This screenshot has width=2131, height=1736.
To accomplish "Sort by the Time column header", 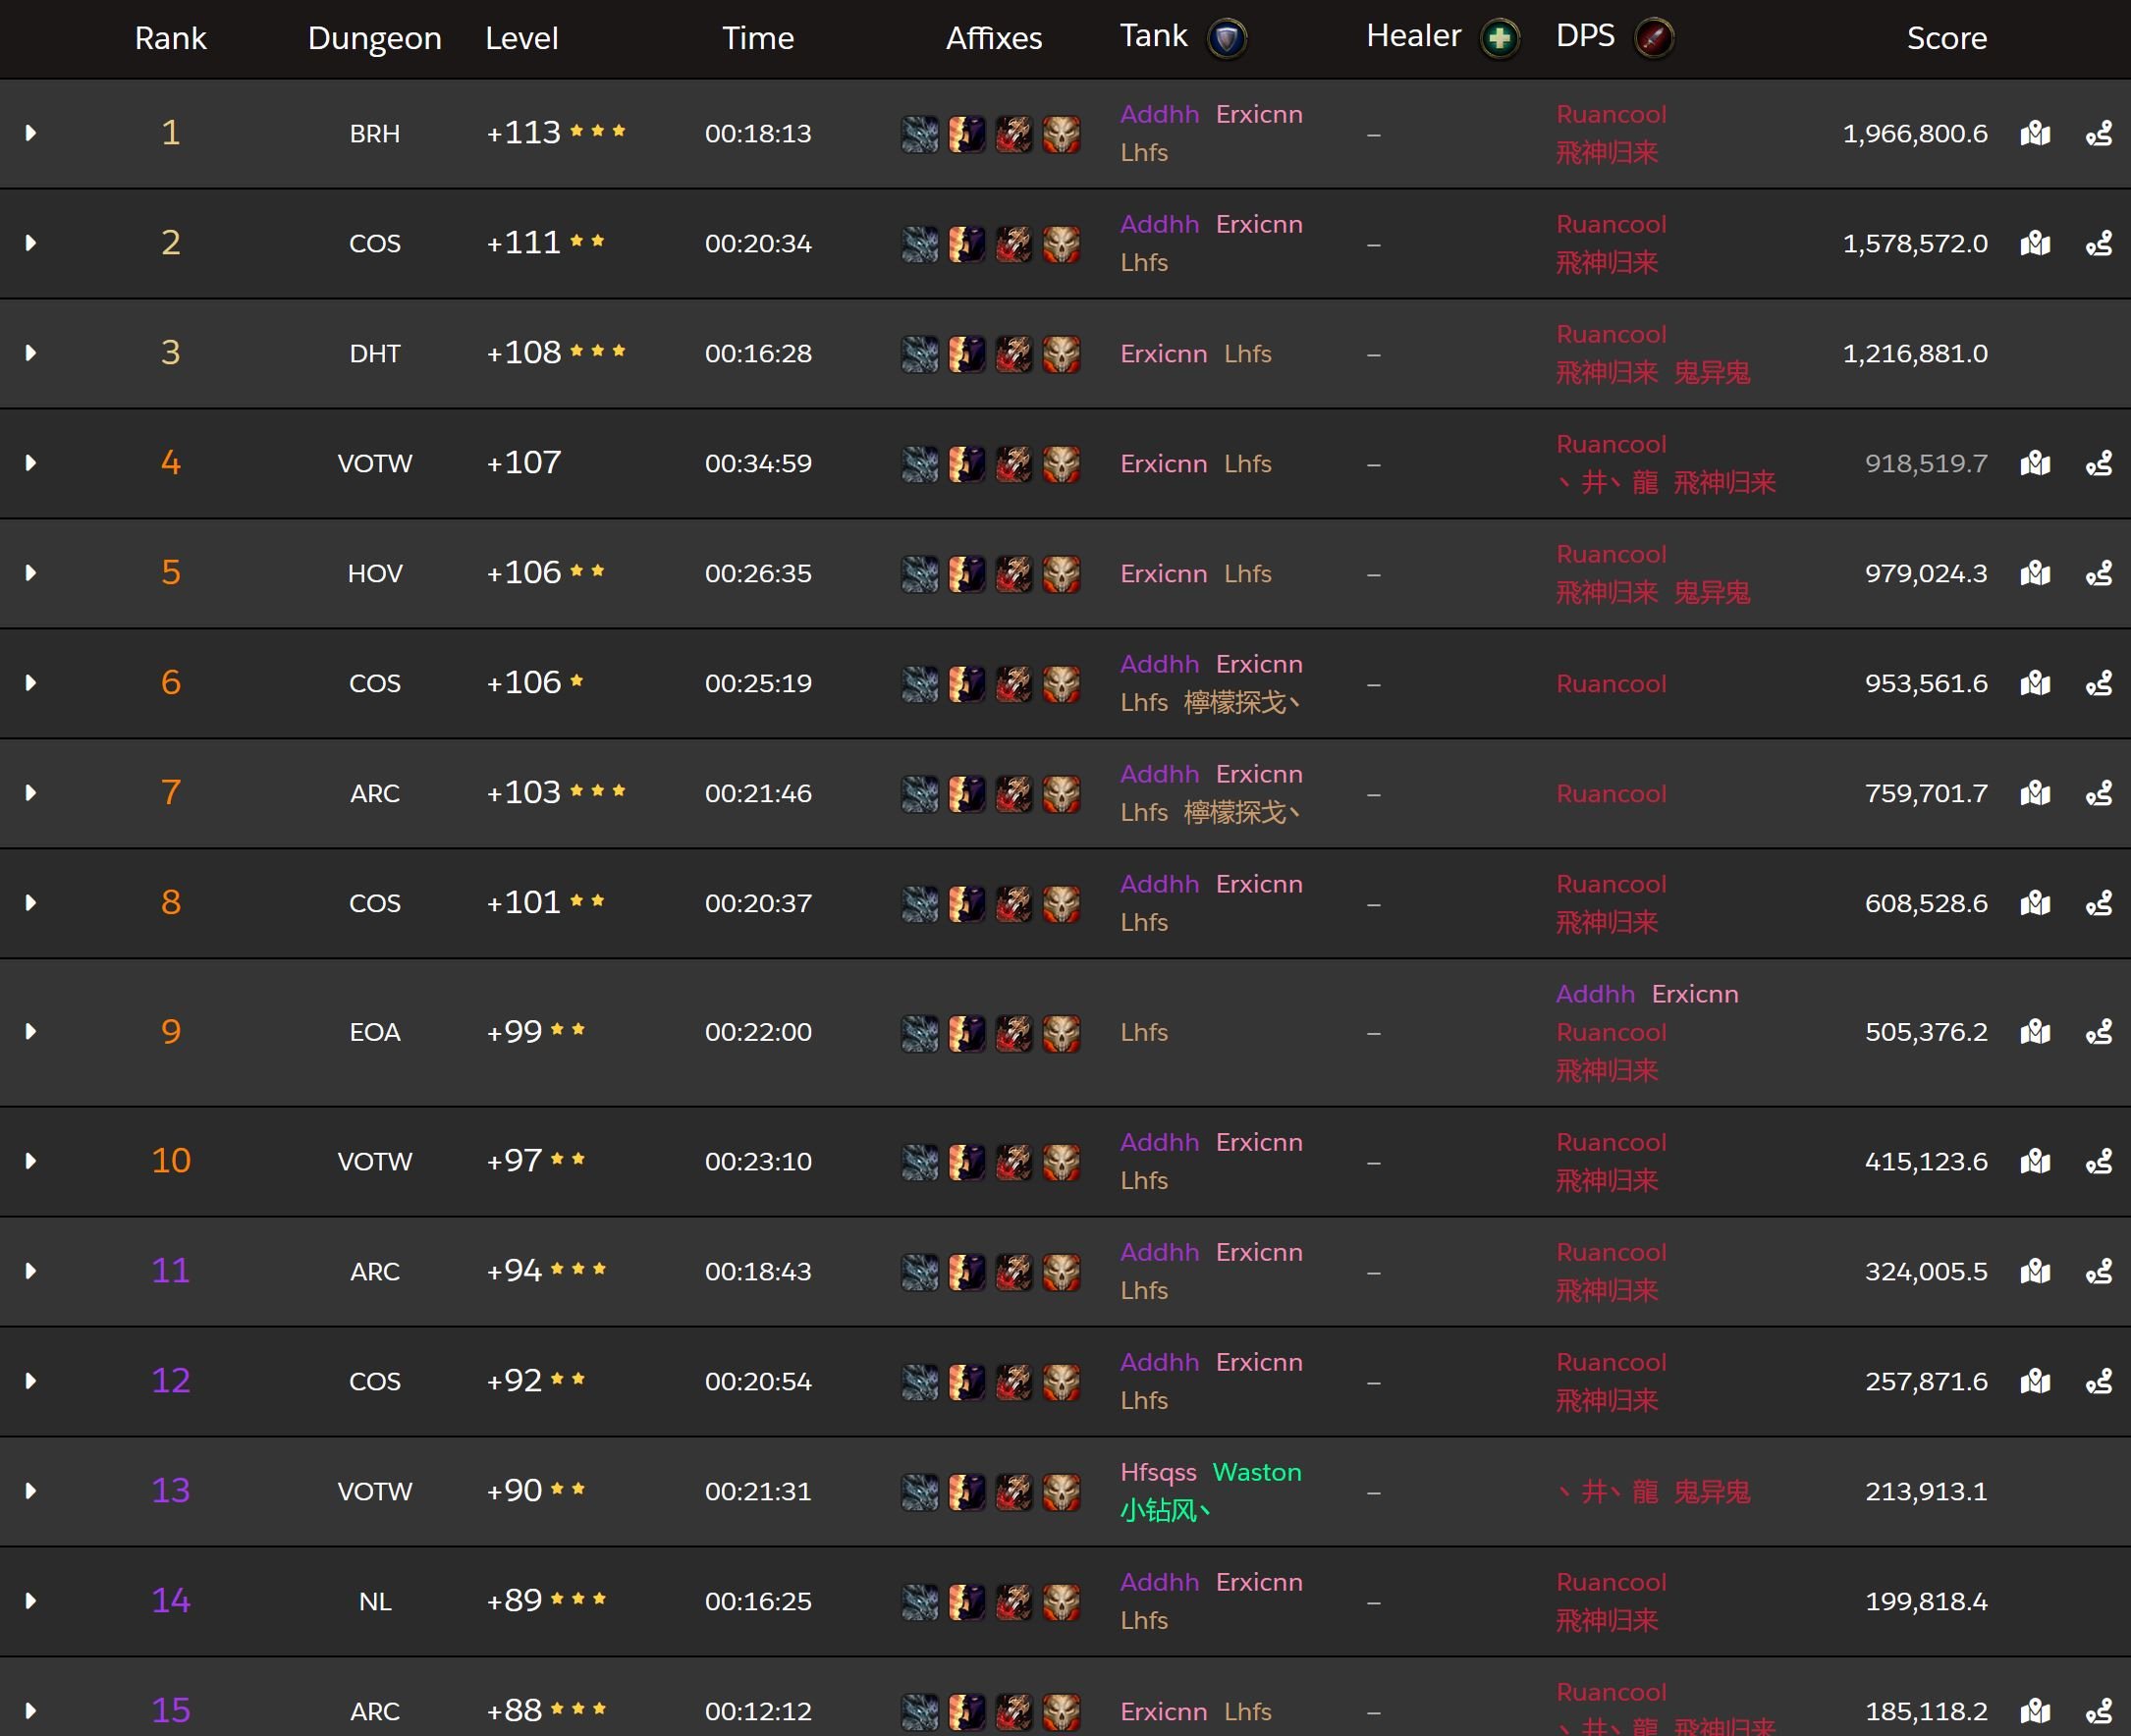I will [757, 38].
